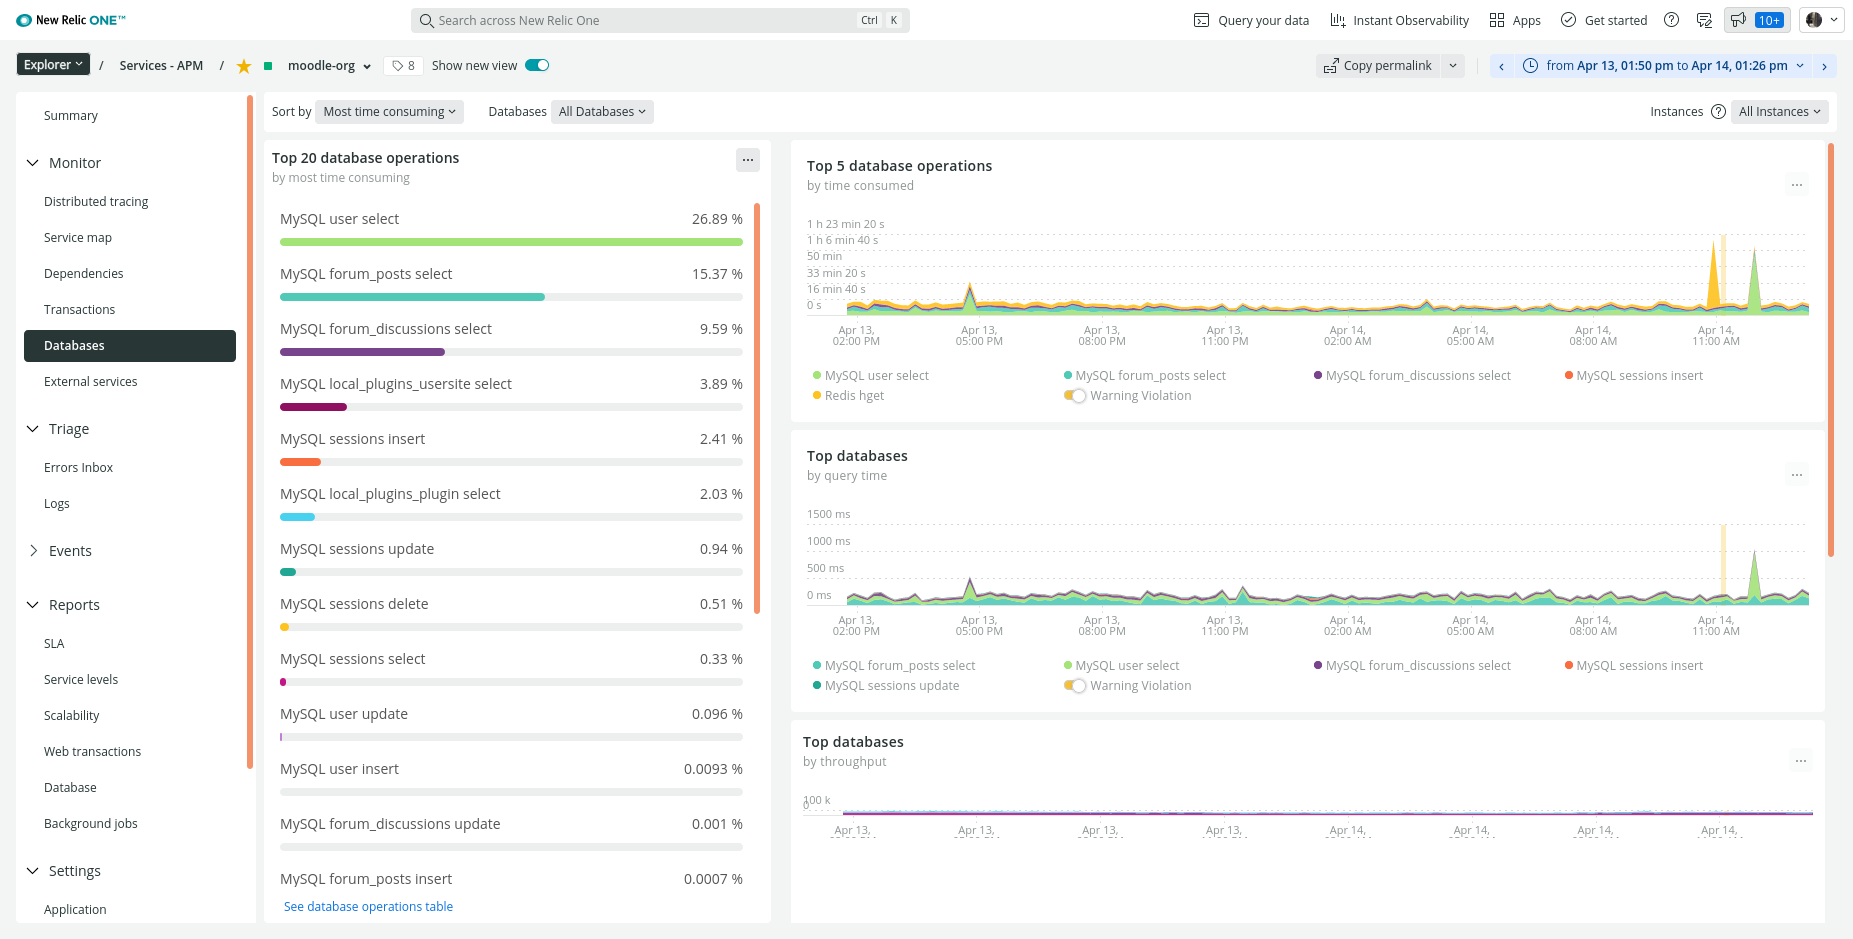Viewport: 1853px width, 939px height.
Task: Toggle Warning Violation in Top 5 operations chart
Action: tap(1075, 396)
